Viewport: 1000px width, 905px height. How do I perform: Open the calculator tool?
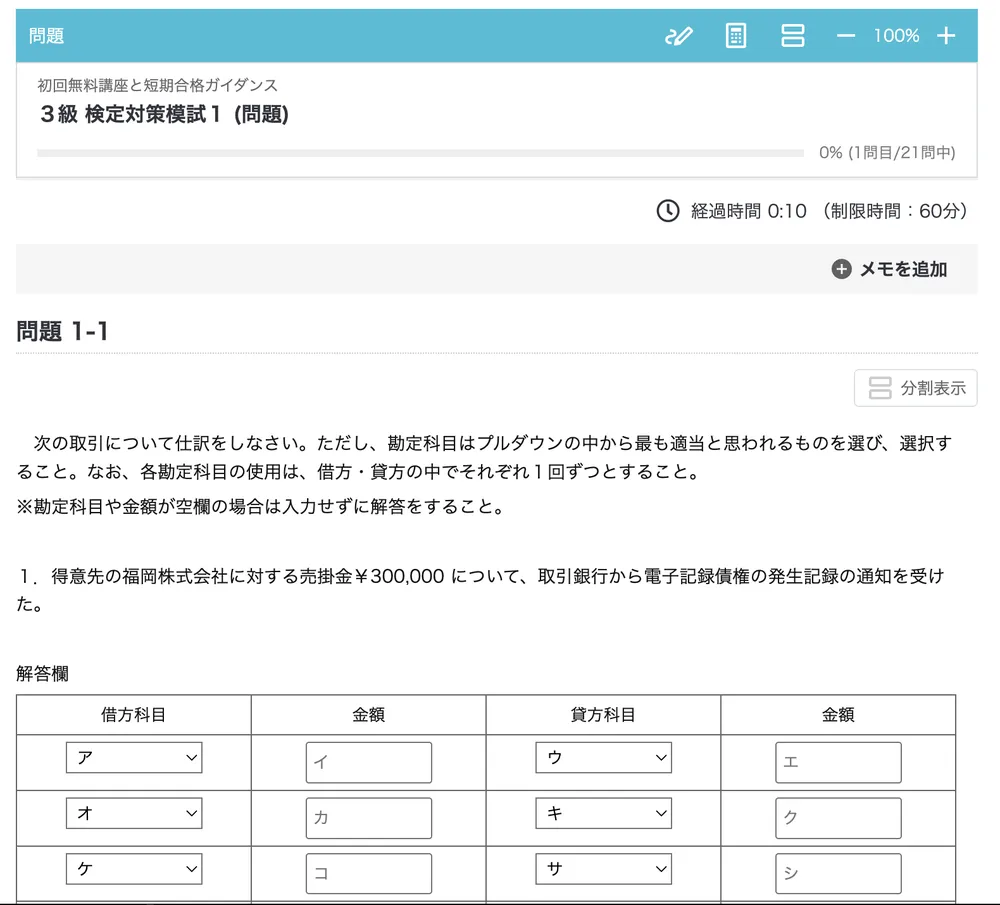point(735,36)
